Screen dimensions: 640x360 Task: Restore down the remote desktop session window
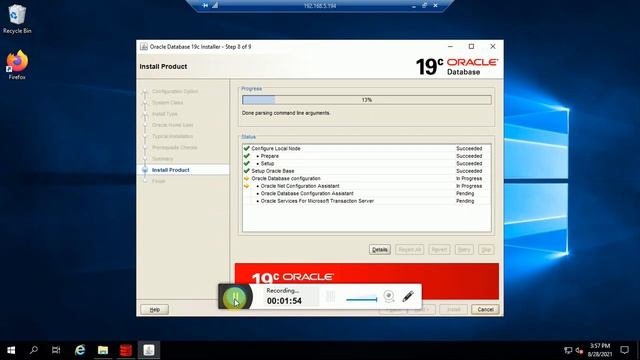424,5
